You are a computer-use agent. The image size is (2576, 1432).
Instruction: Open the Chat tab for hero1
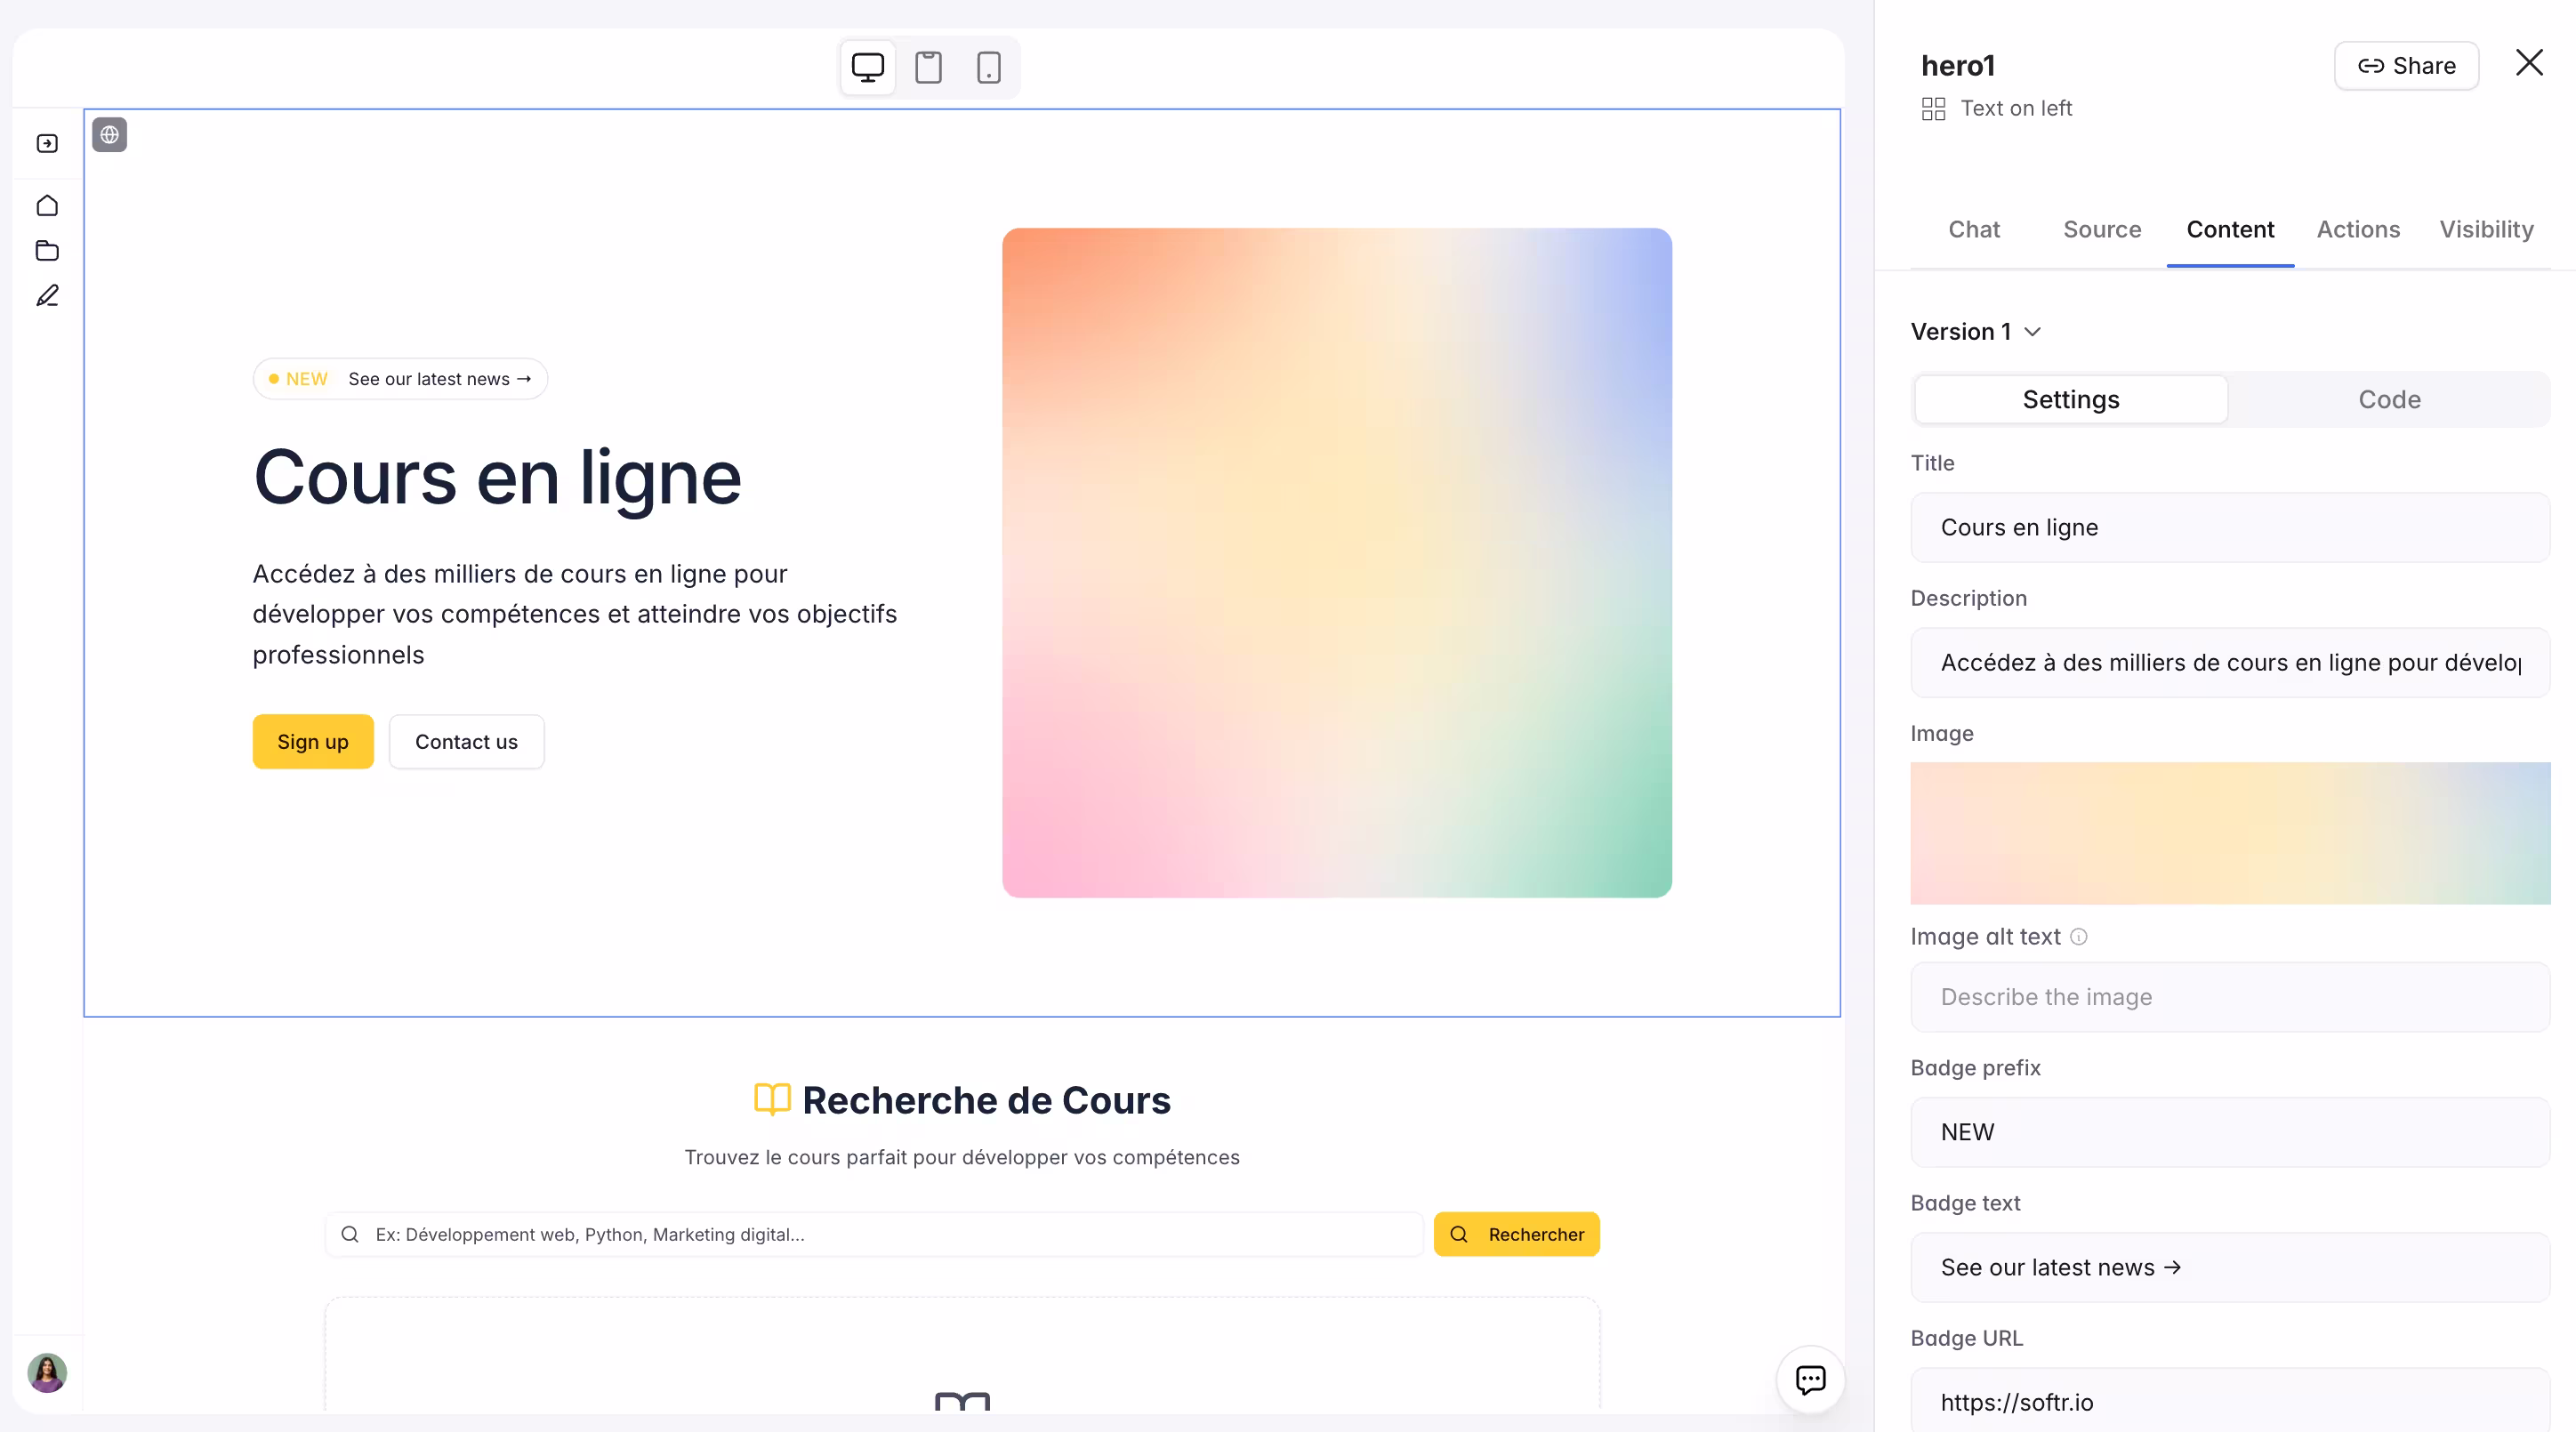click(x=1974, y=229)
